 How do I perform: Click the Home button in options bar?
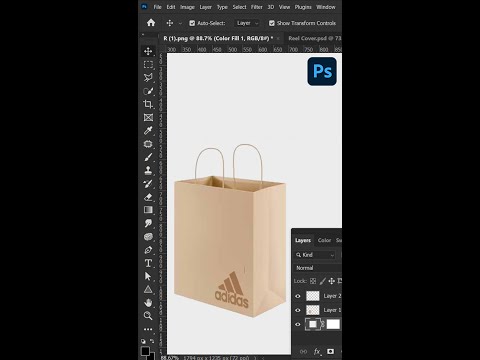(151, 23)
